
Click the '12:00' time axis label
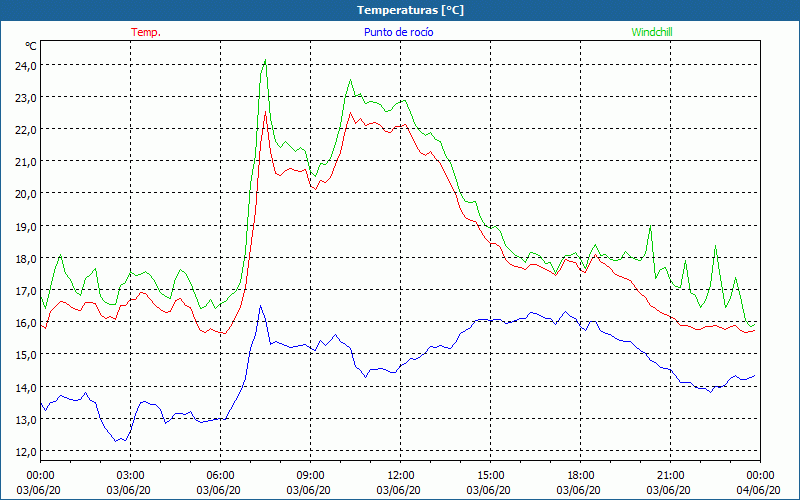[x=401, y=476]
